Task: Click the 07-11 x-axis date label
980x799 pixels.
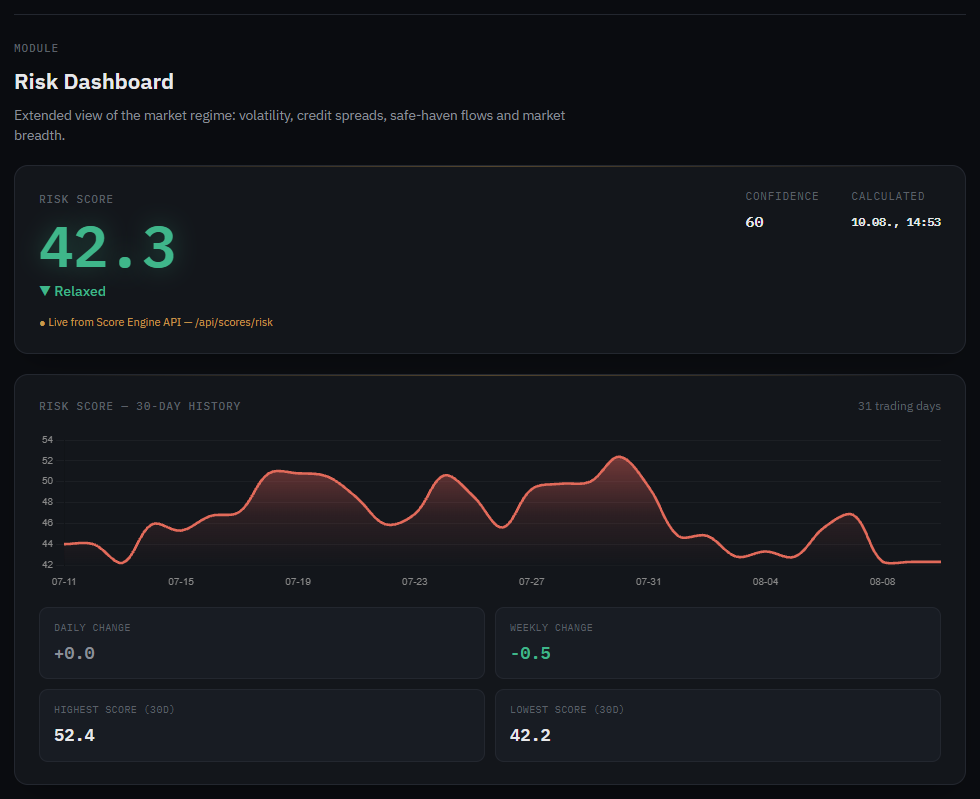Action: click(x=64, y=581)
